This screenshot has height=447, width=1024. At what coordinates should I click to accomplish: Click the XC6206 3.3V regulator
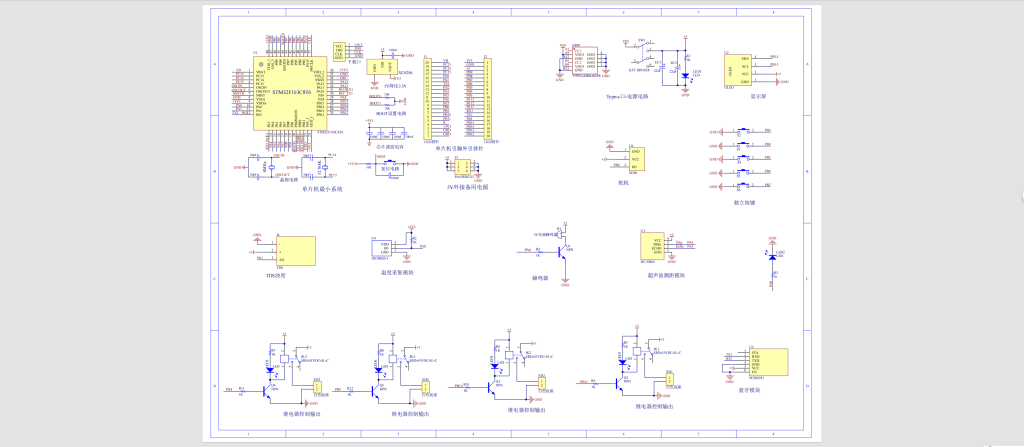(x=384, y=67)
